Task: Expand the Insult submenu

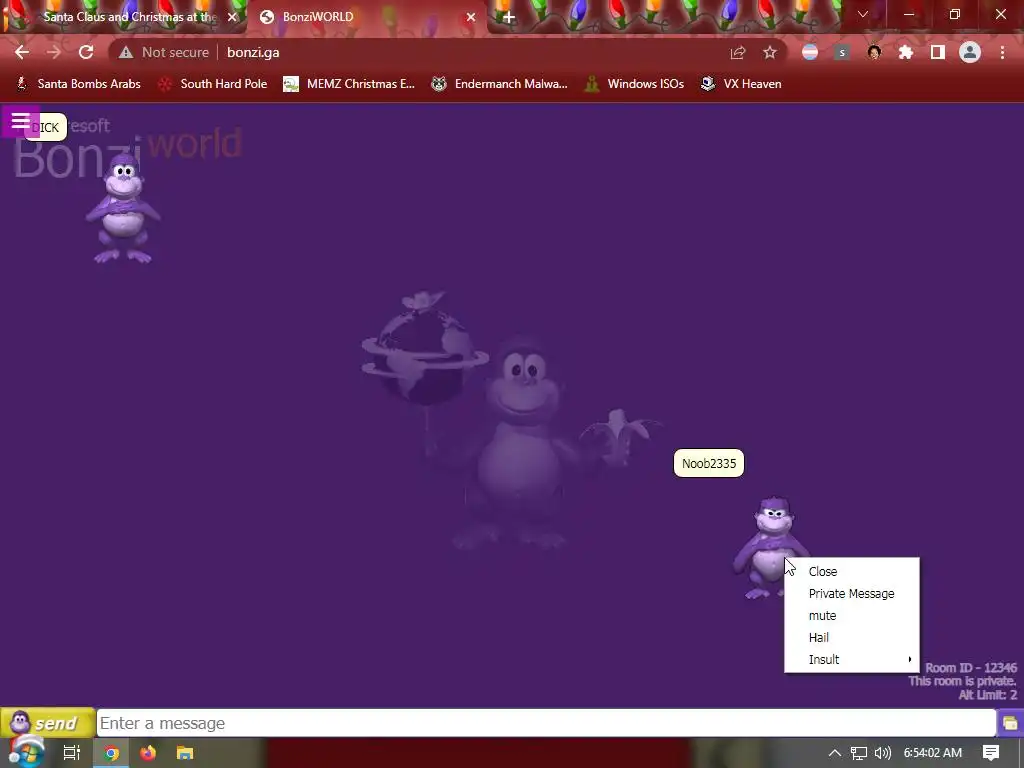Action: click(852, 660)
